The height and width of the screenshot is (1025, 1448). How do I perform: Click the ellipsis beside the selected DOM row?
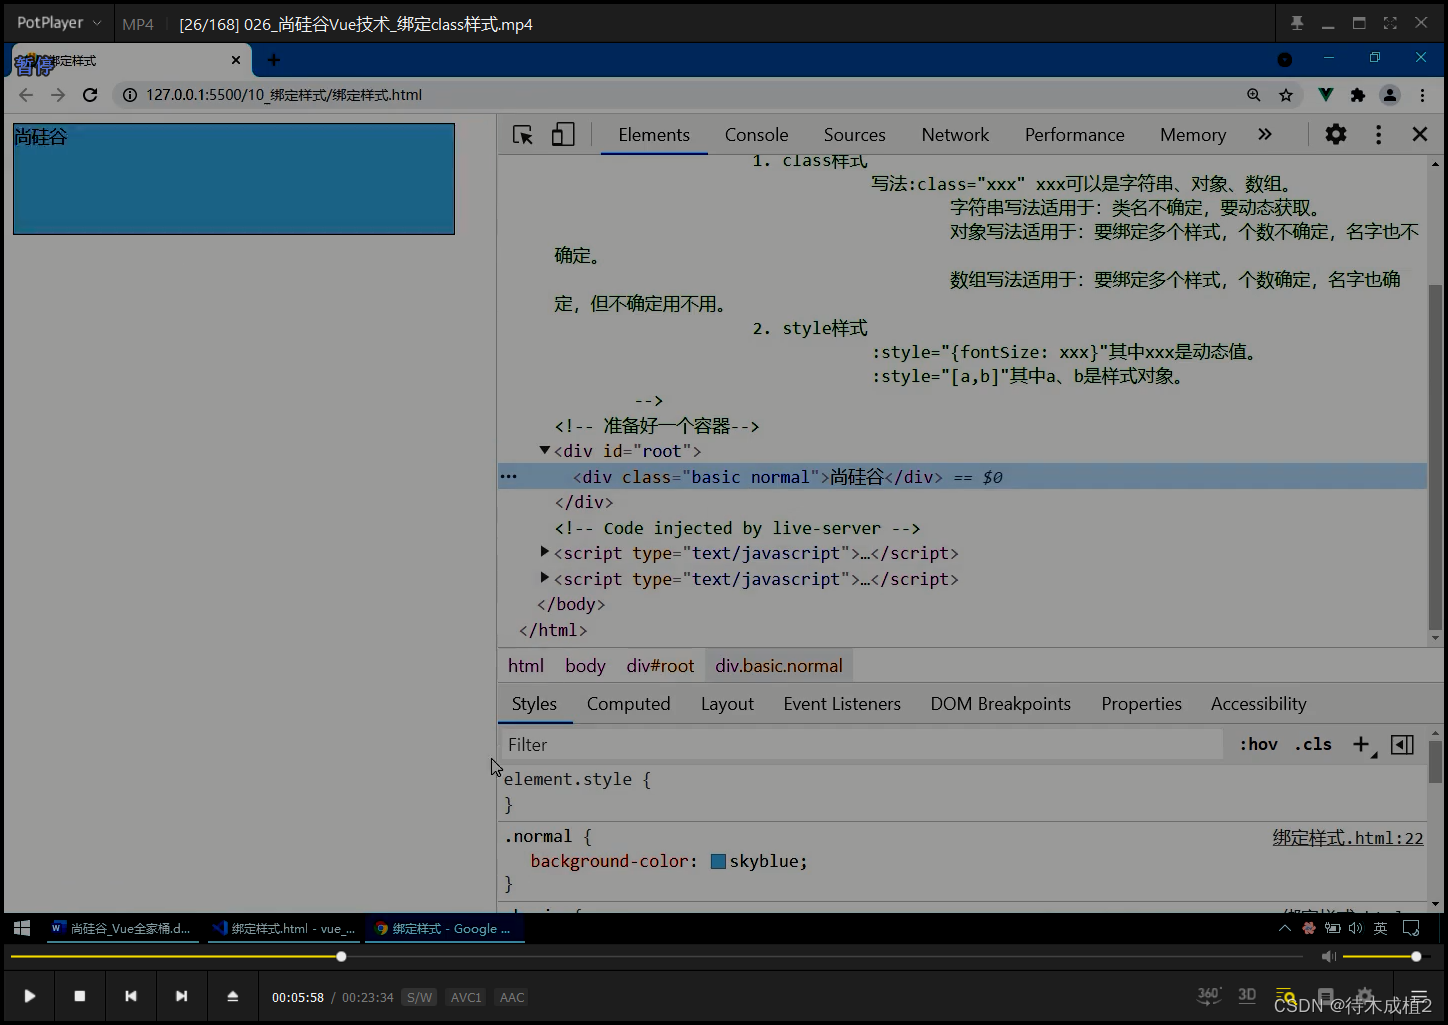tap(508, 477)
